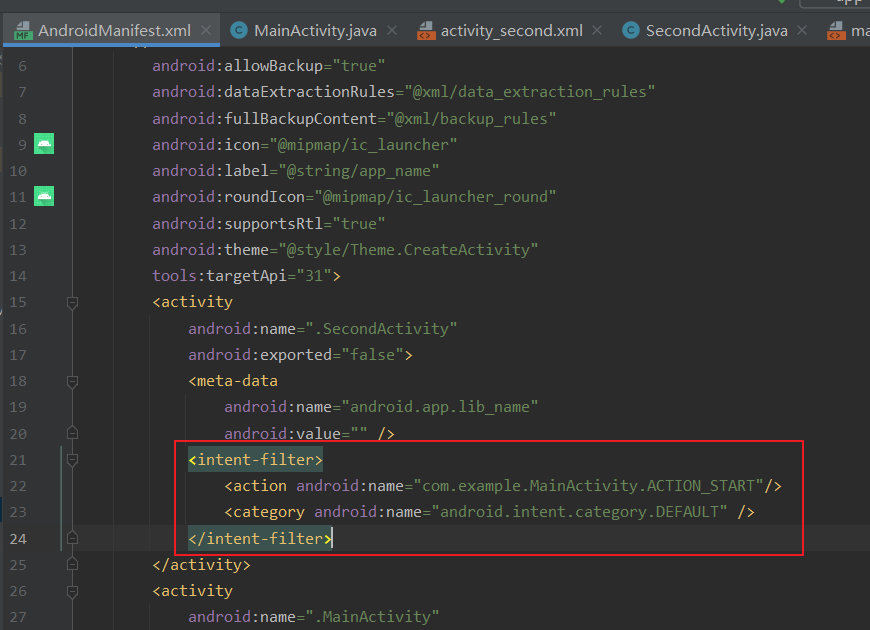Click the Android icon on line 9 gutter
The image size is (870, 630).
point(43,144)
